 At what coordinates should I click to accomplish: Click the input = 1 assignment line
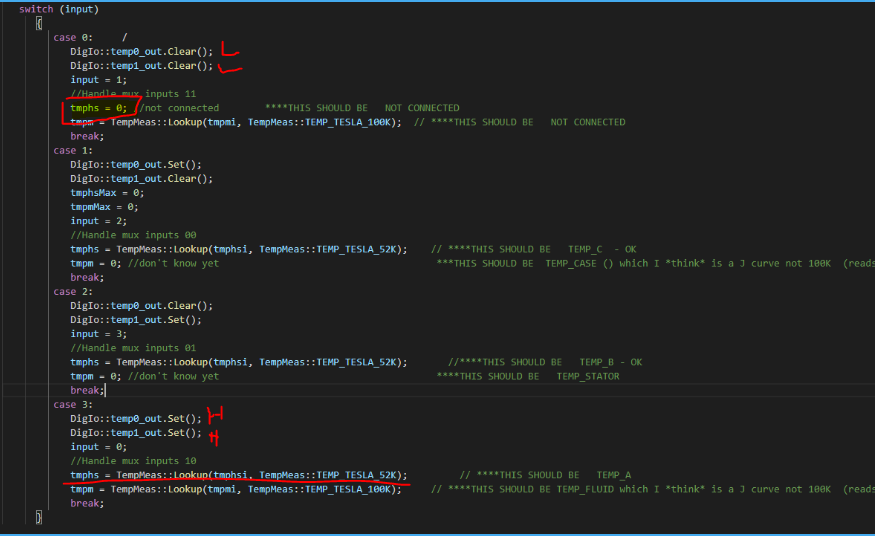coord(98,80)
